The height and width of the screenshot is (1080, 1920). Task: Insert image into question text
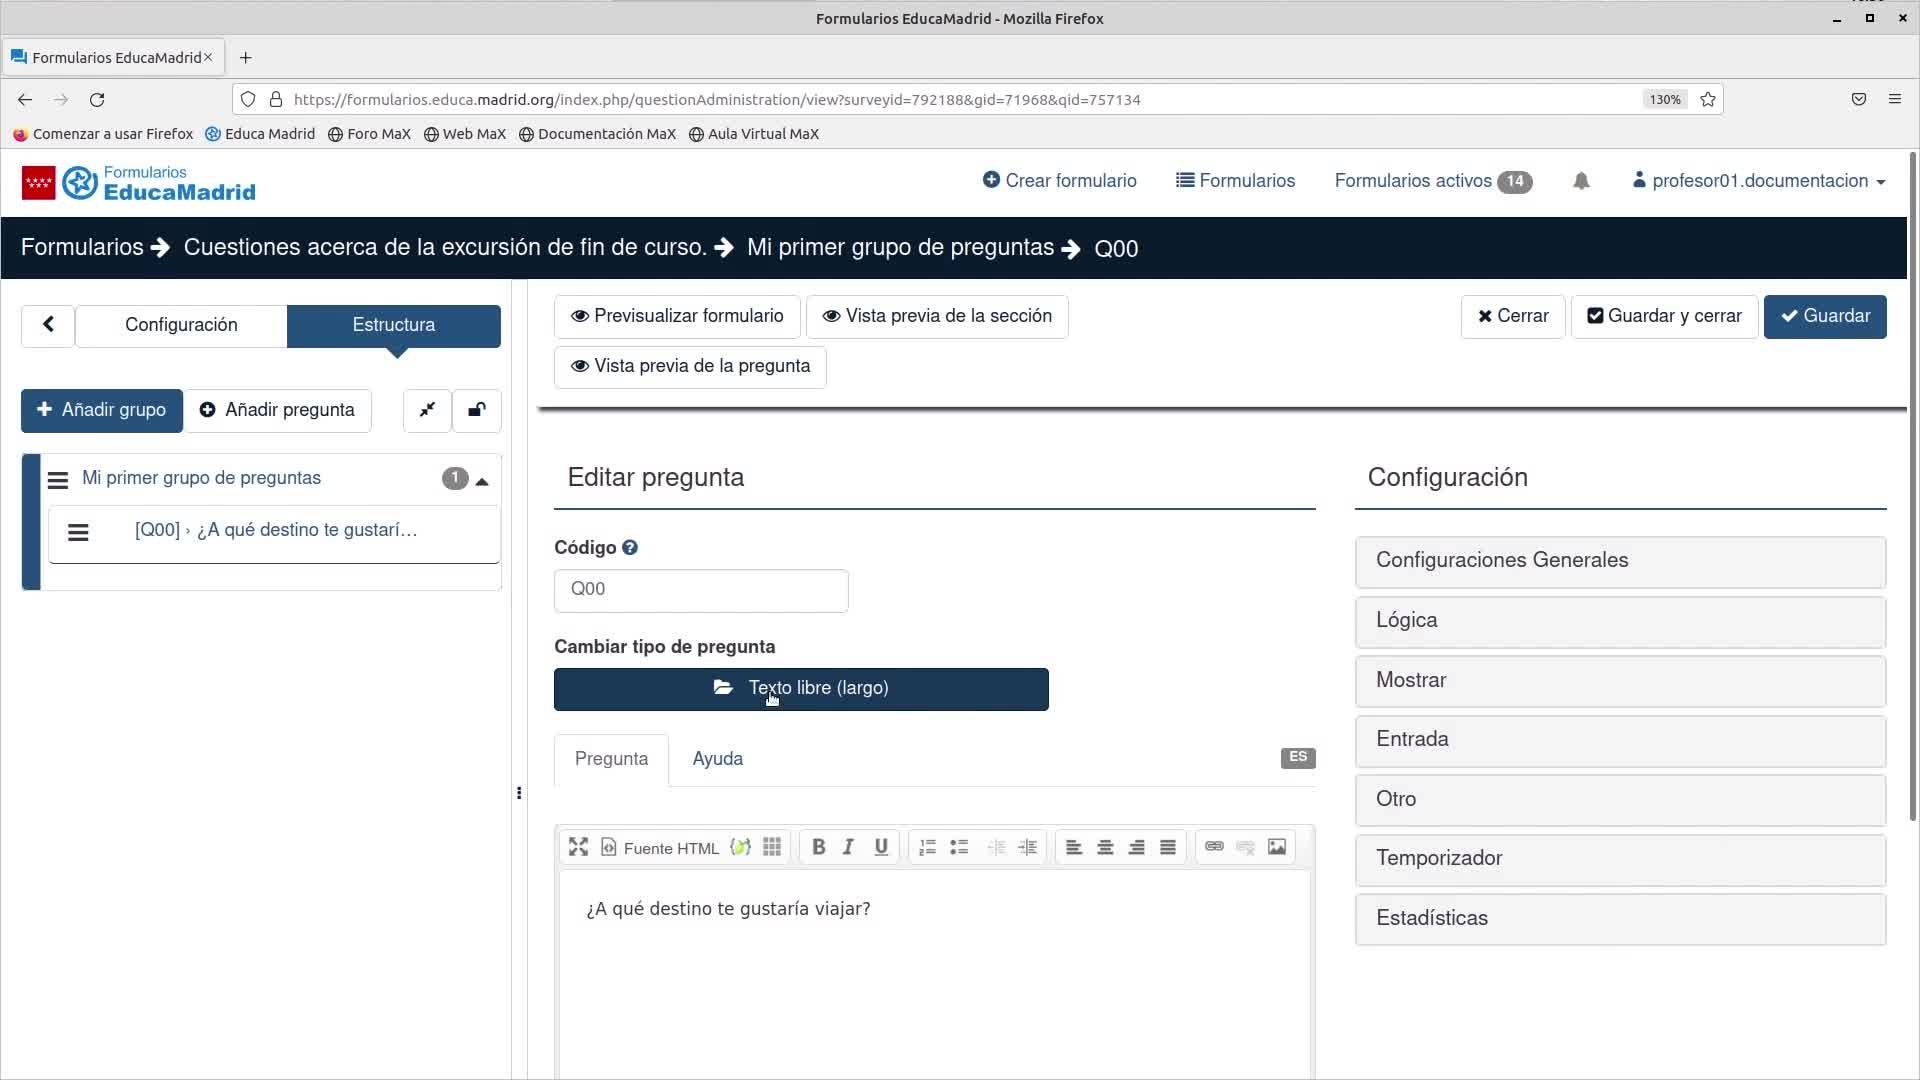pyautogui.click(x=1277, y=847)
